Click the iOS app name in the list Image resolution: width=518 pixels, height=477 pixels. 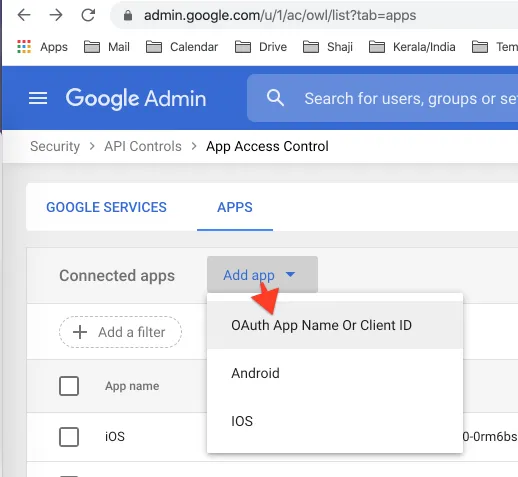[115, 437]
